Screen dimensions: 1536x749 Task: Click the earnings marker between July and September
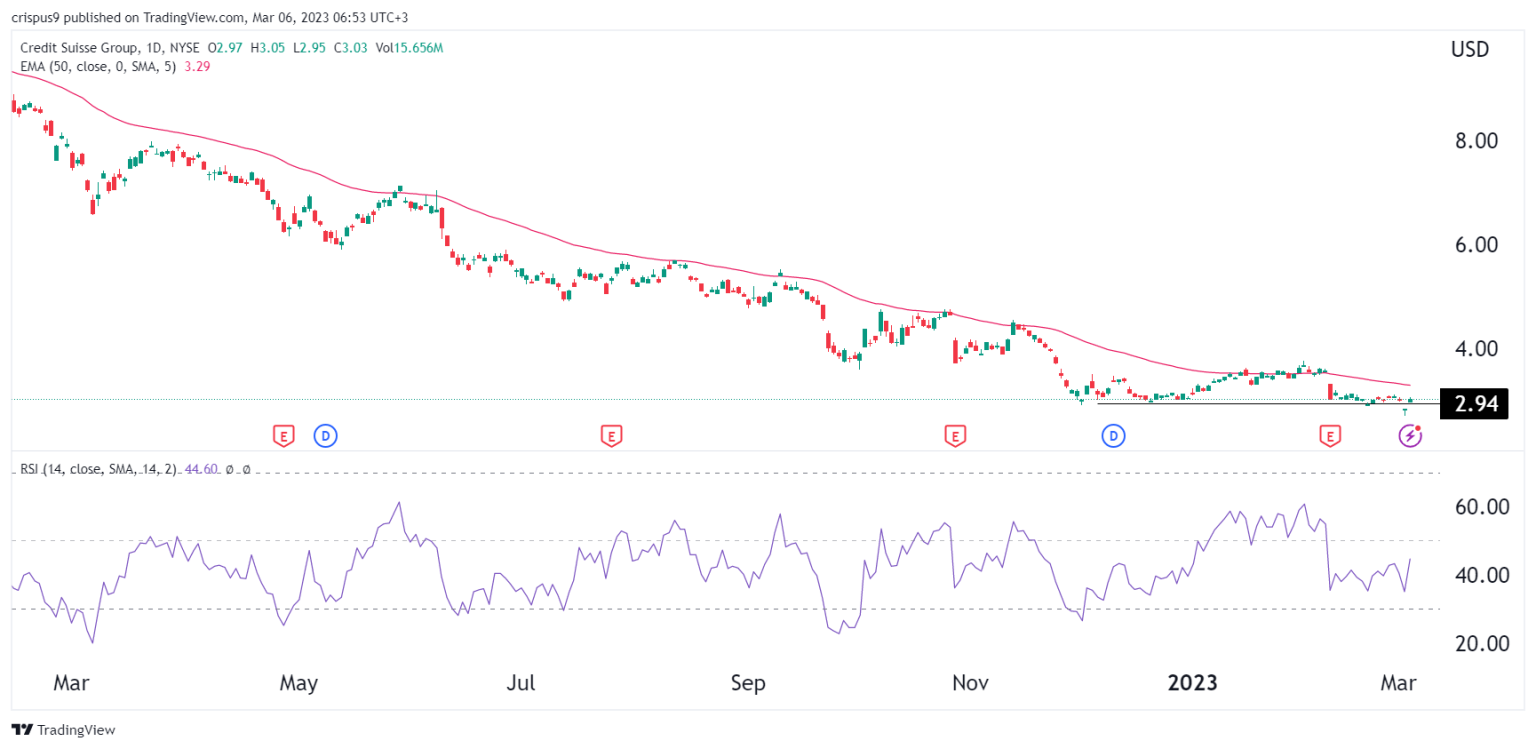click(611, 435)
